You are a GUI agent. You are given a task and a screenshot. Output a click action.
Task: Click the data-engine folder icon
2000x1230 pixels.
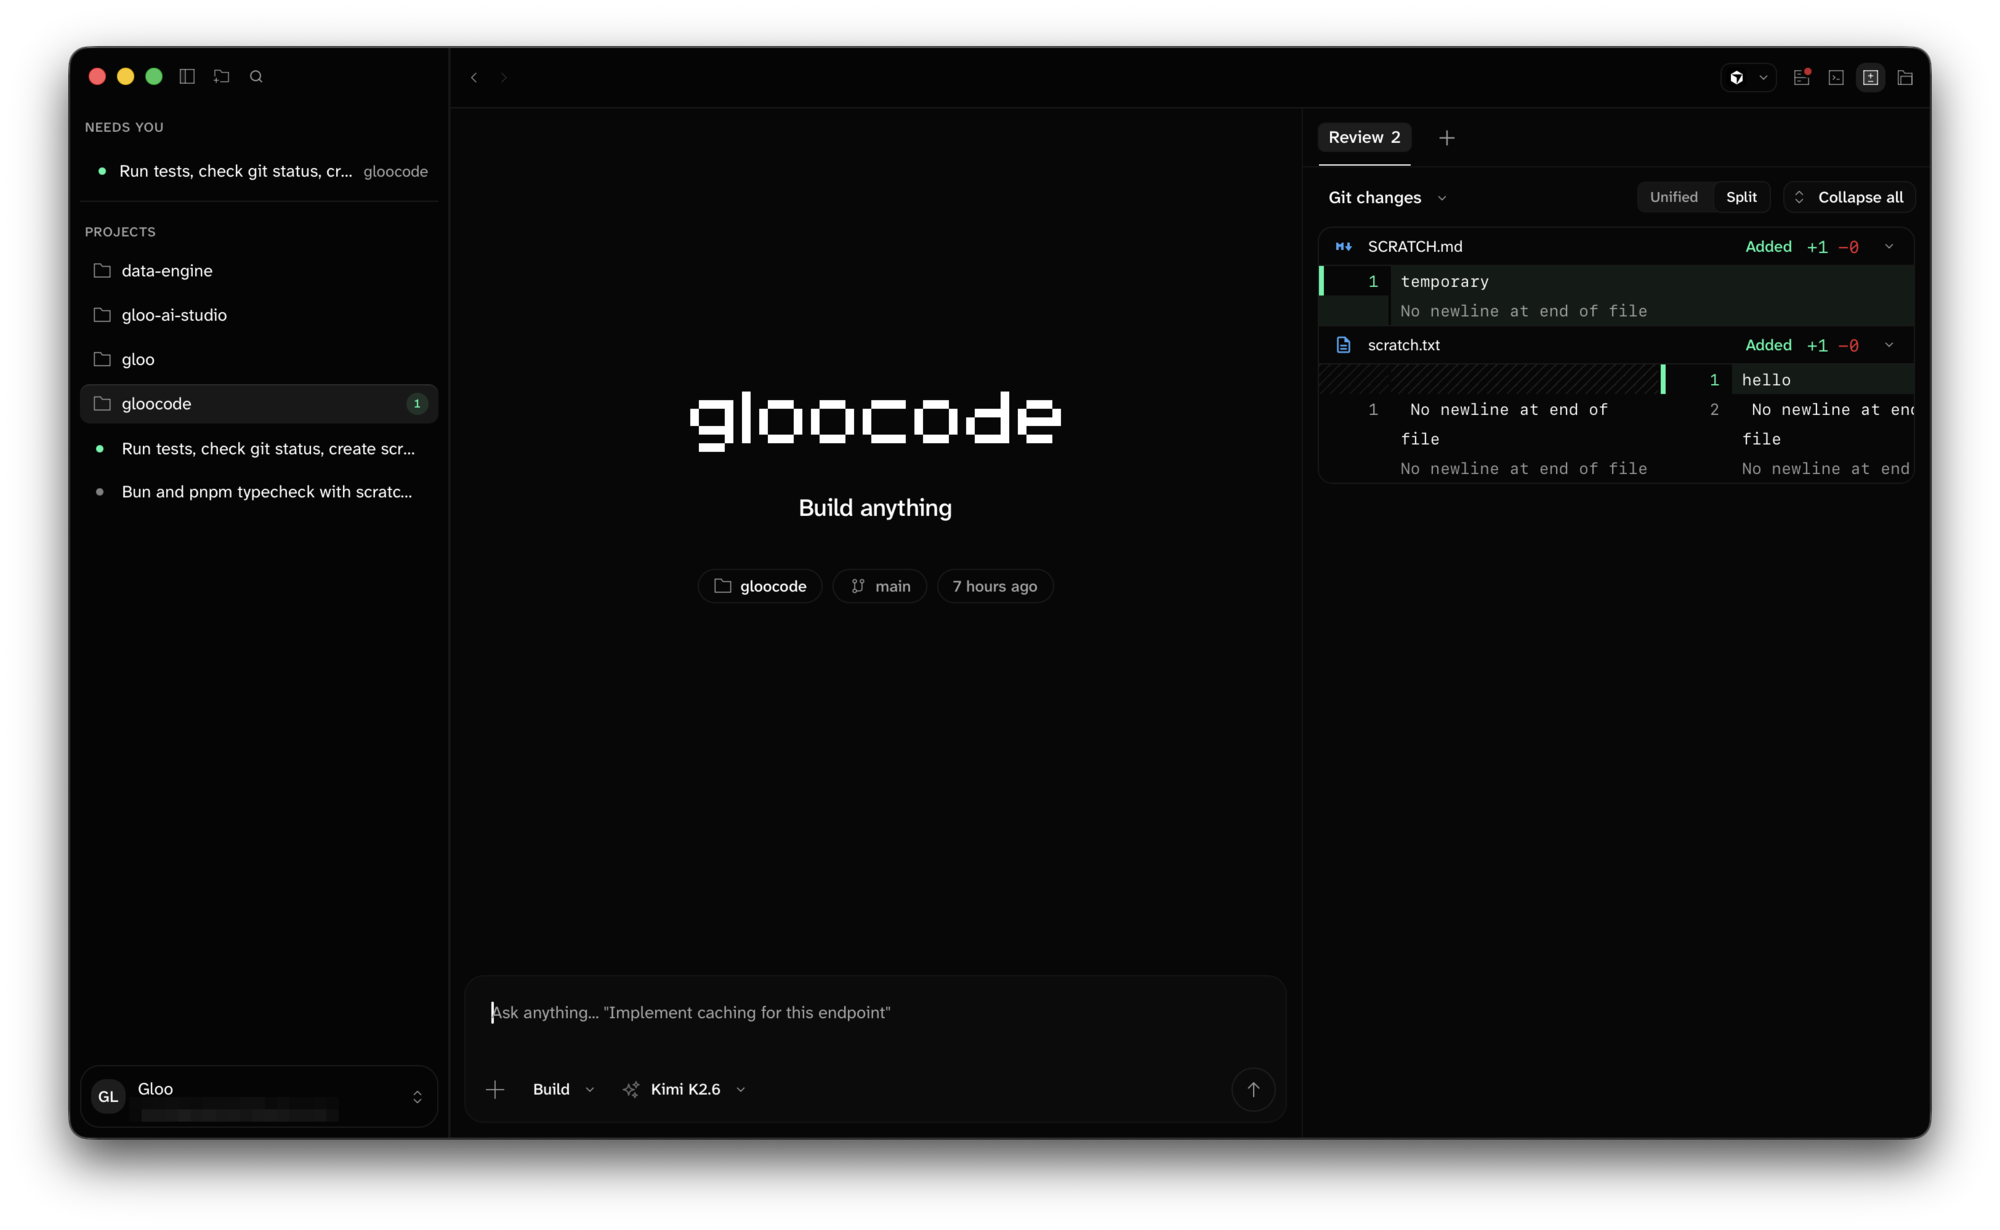[x=102, y=271]
